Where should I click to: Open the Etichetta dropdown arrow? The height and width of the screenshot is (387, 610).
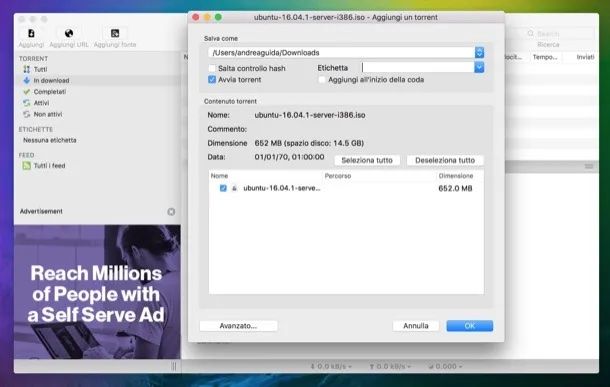coord(479,68)
